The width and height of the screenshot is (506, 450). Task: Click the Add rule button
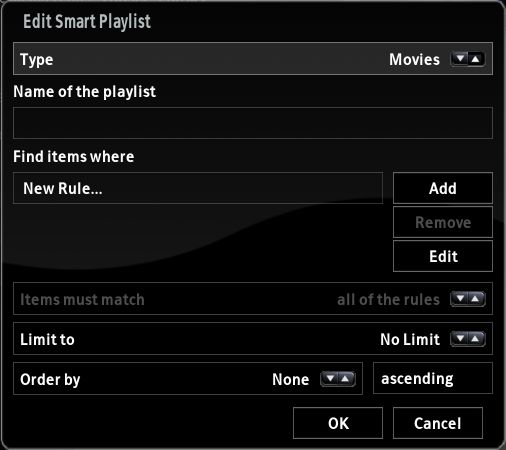click(x=443, y=188)
